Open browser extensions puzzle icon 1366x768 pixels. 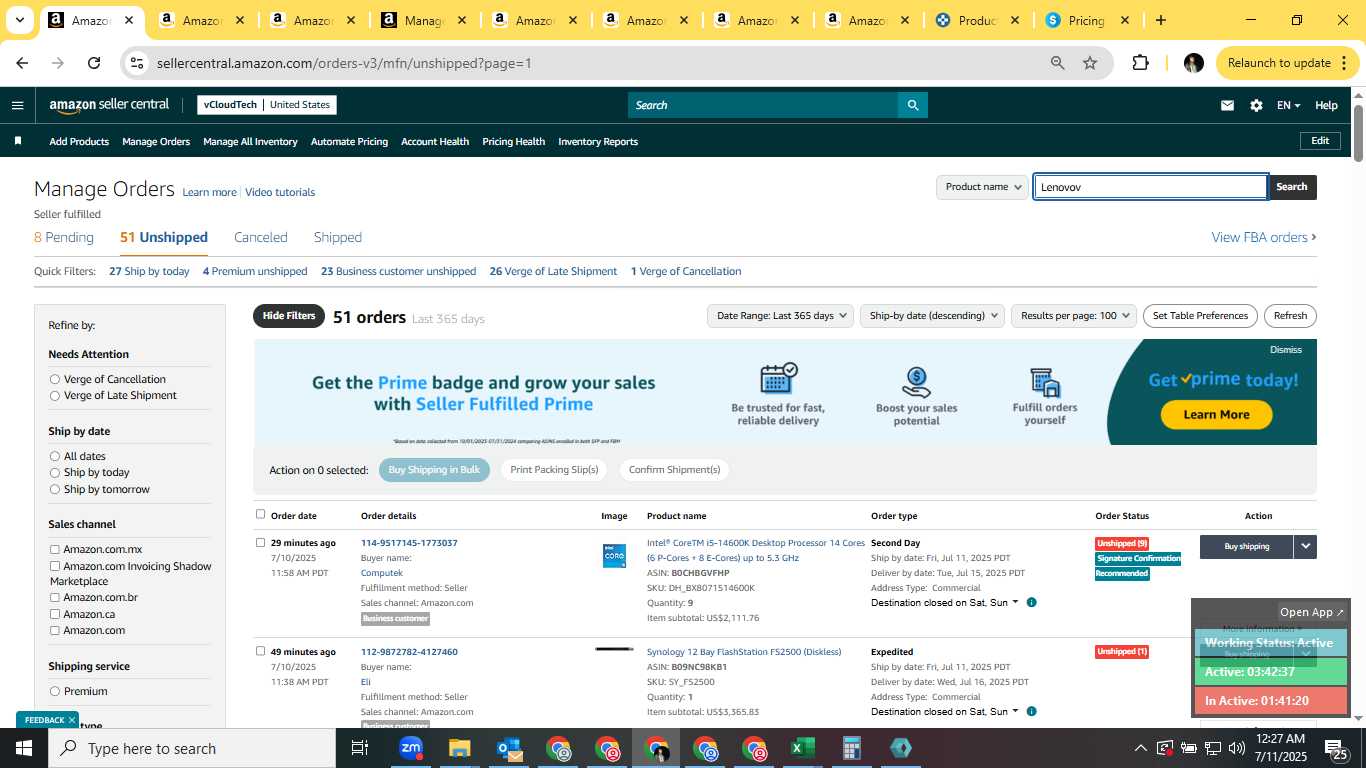pyautogui.click(x=1140, y=63)
